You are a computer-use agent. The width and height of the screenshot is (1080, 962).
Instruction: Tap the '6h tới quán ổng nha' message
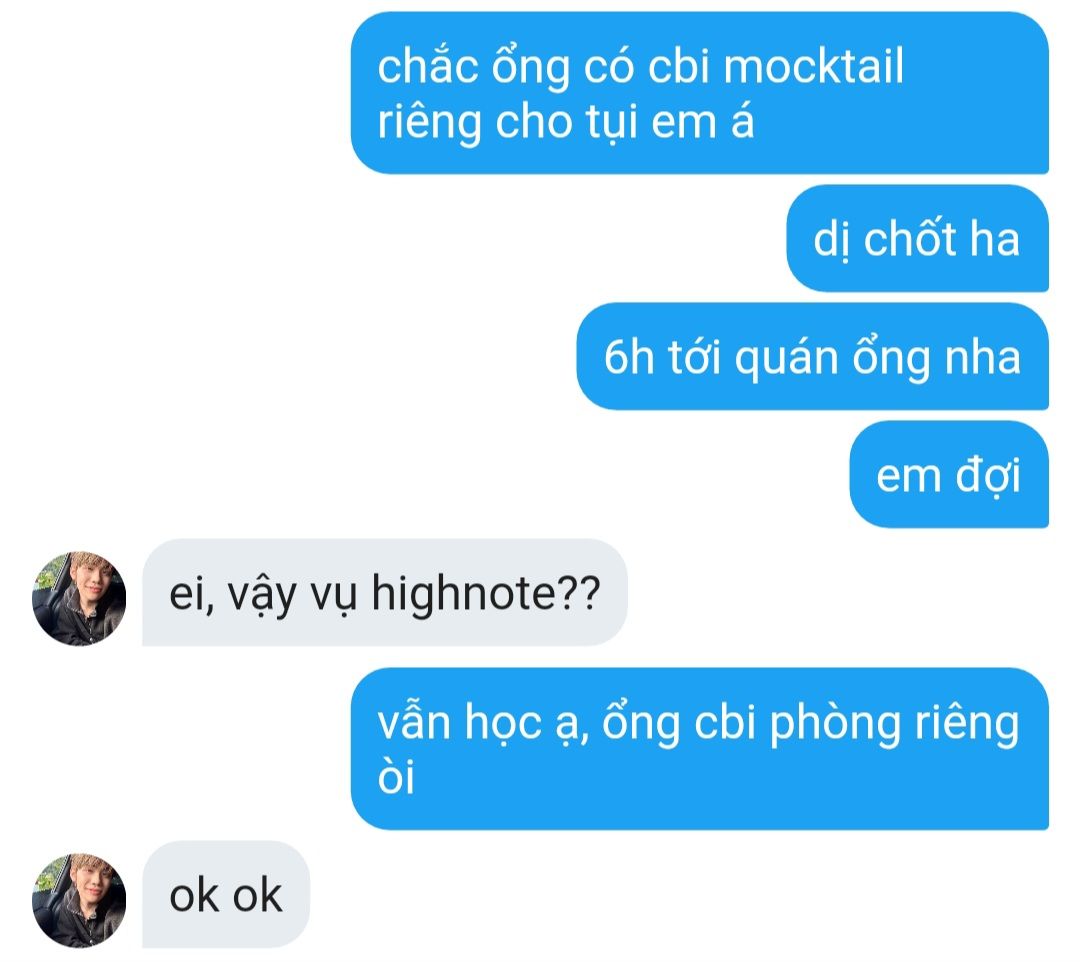click(813, 357)
